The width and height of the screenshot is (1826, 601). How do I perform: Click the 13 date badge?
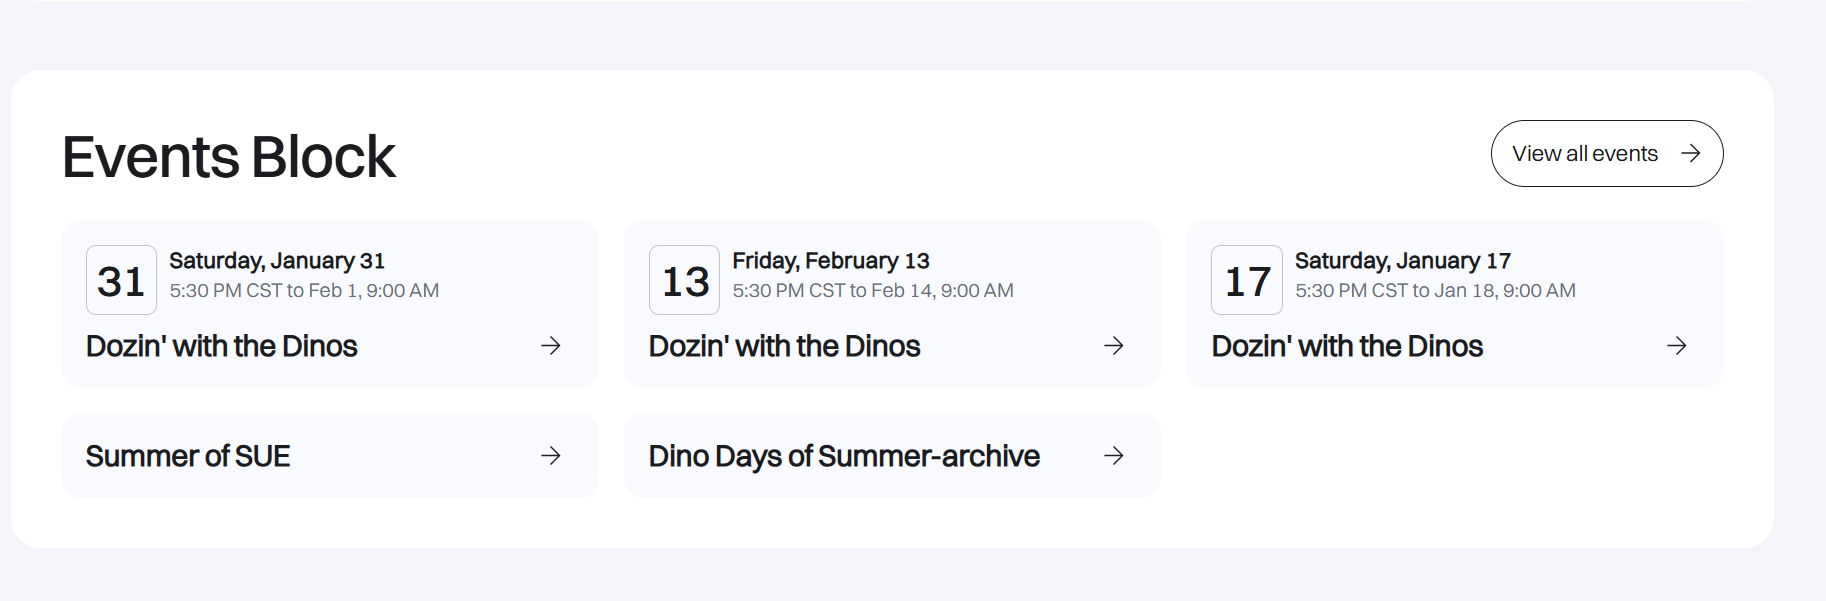[x=685, y=281]
